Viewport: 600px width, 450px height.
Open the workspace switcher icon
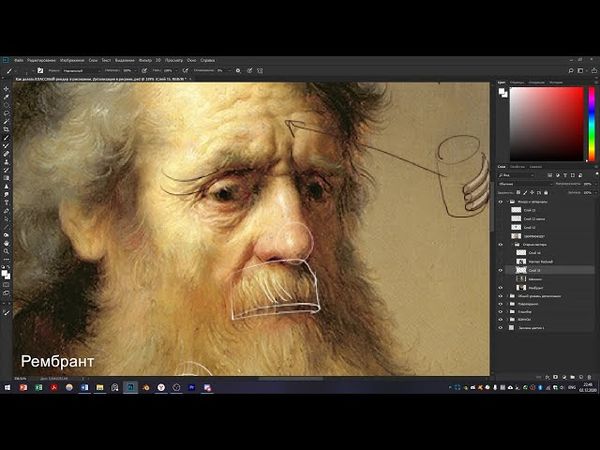581,71
